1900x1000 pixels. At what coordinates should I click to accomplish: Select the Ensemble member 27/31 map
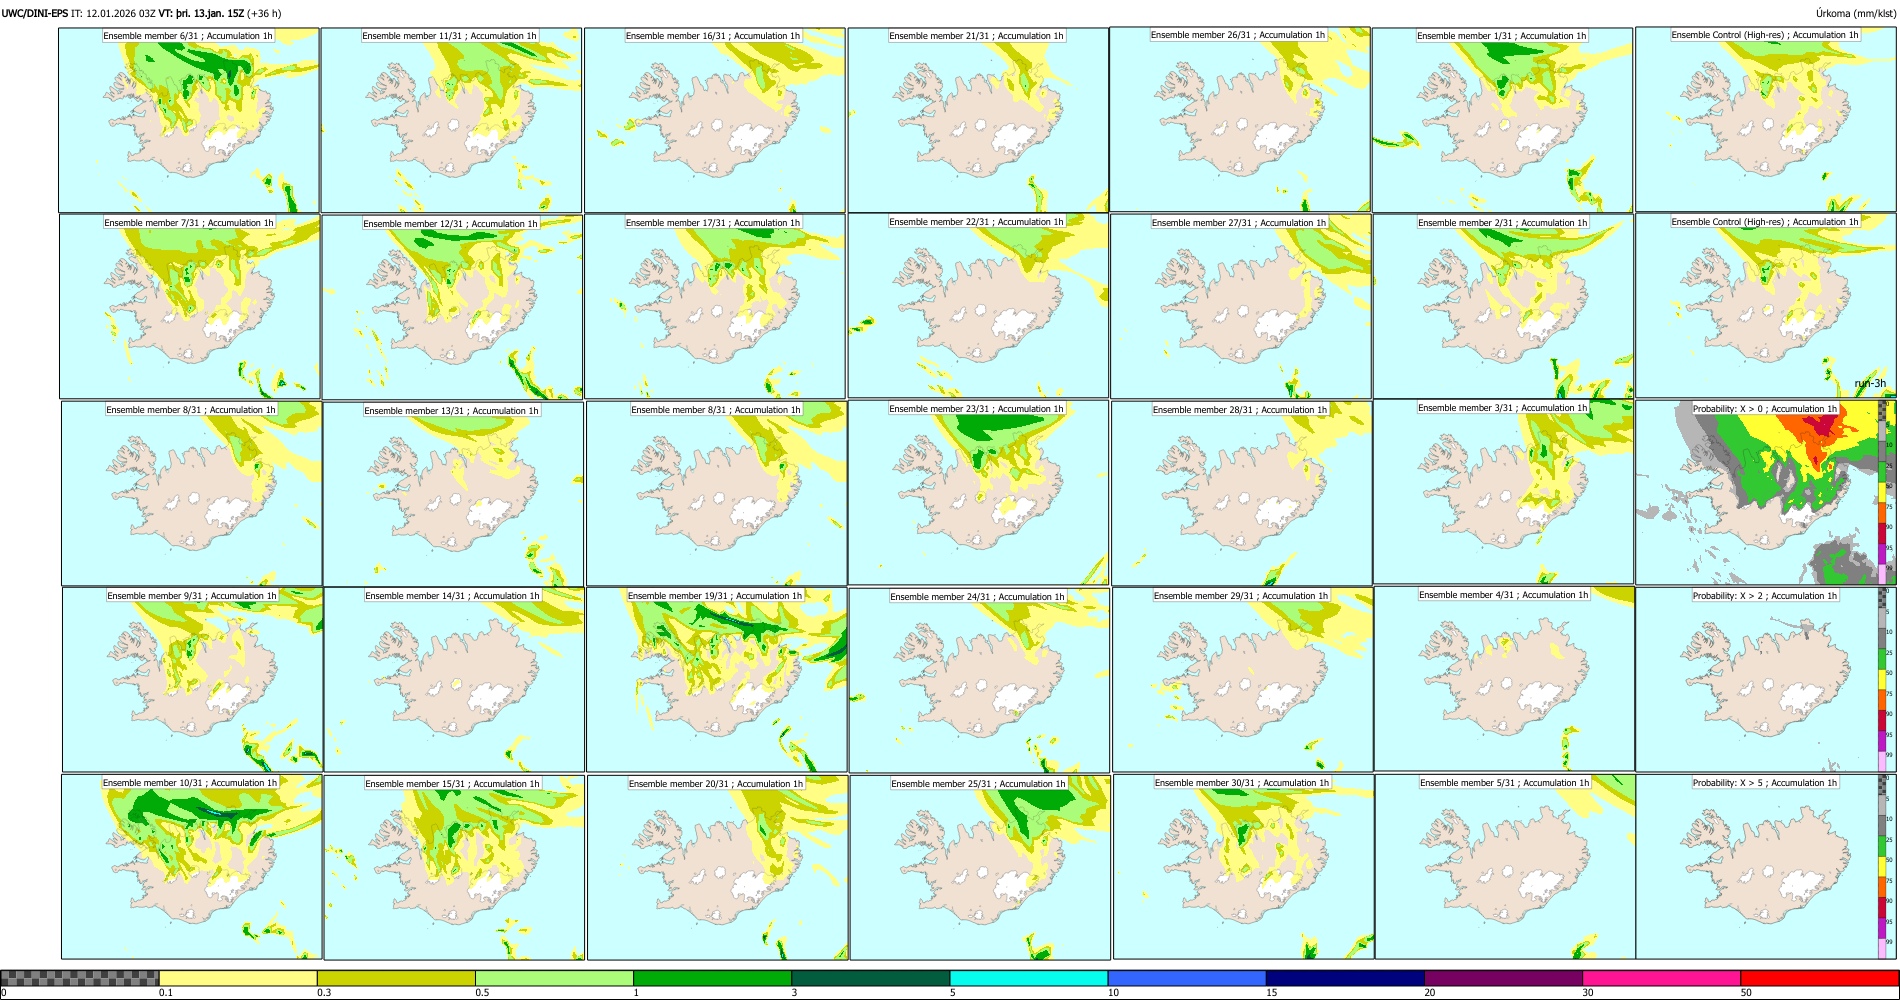[1241, 306]
